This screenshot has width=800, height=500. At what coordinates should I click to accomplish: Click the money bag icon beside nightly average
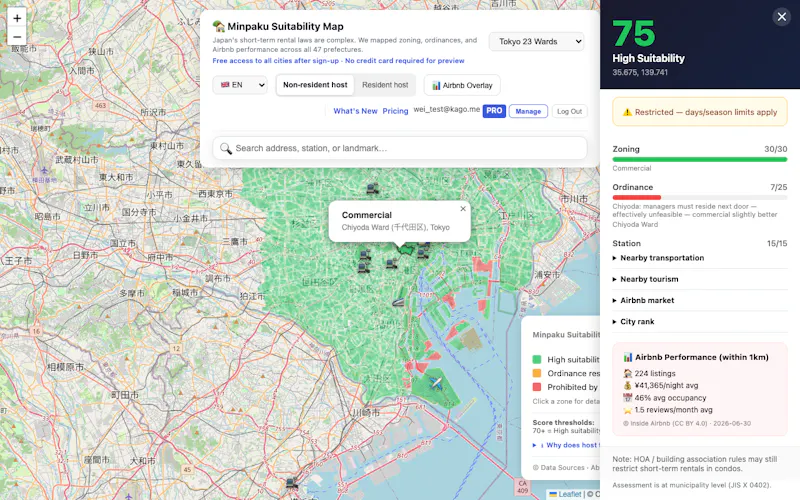click(628, 386)
